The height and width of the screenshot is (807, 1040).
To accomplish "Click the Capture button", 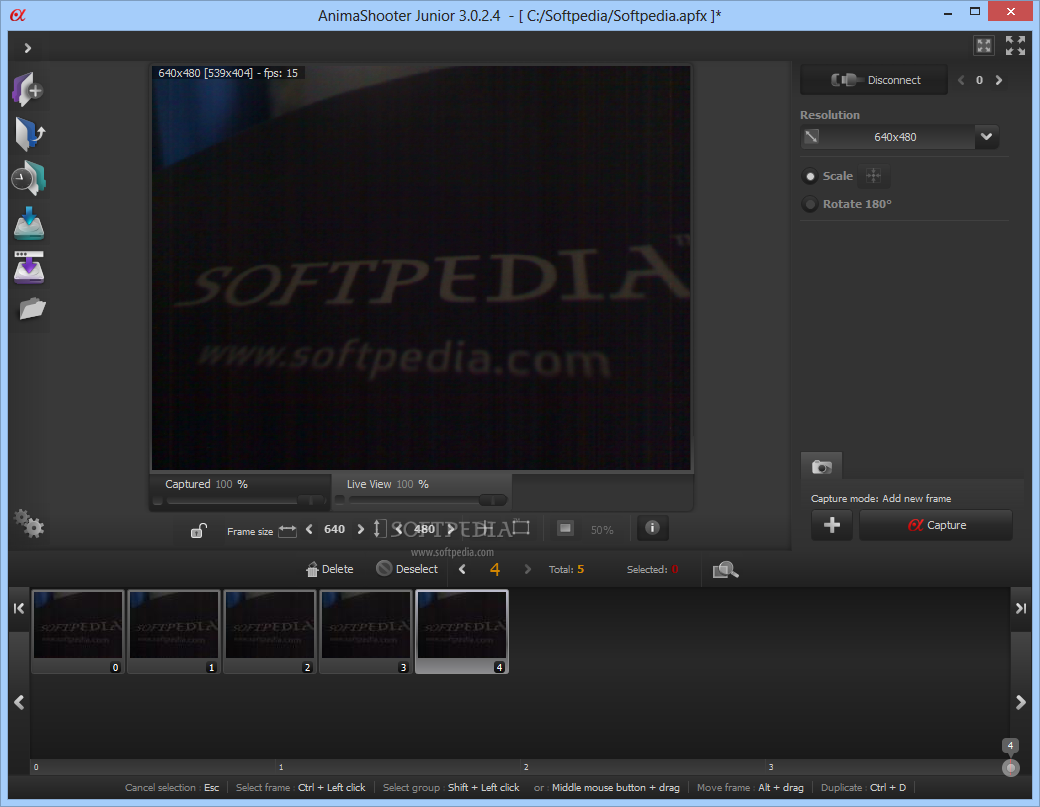I will pyautogui.click(x=935, y=525).
